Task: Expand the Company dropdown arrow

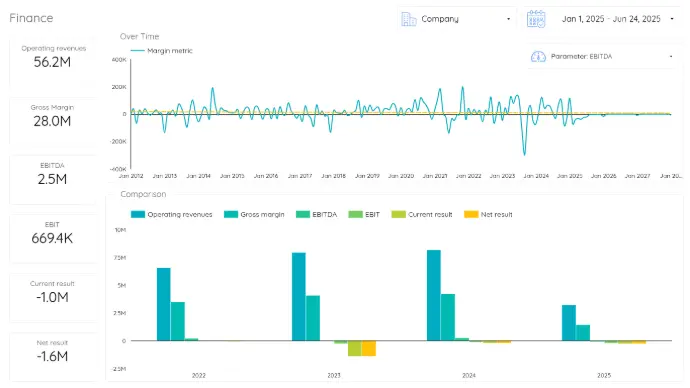Action: 508,19
